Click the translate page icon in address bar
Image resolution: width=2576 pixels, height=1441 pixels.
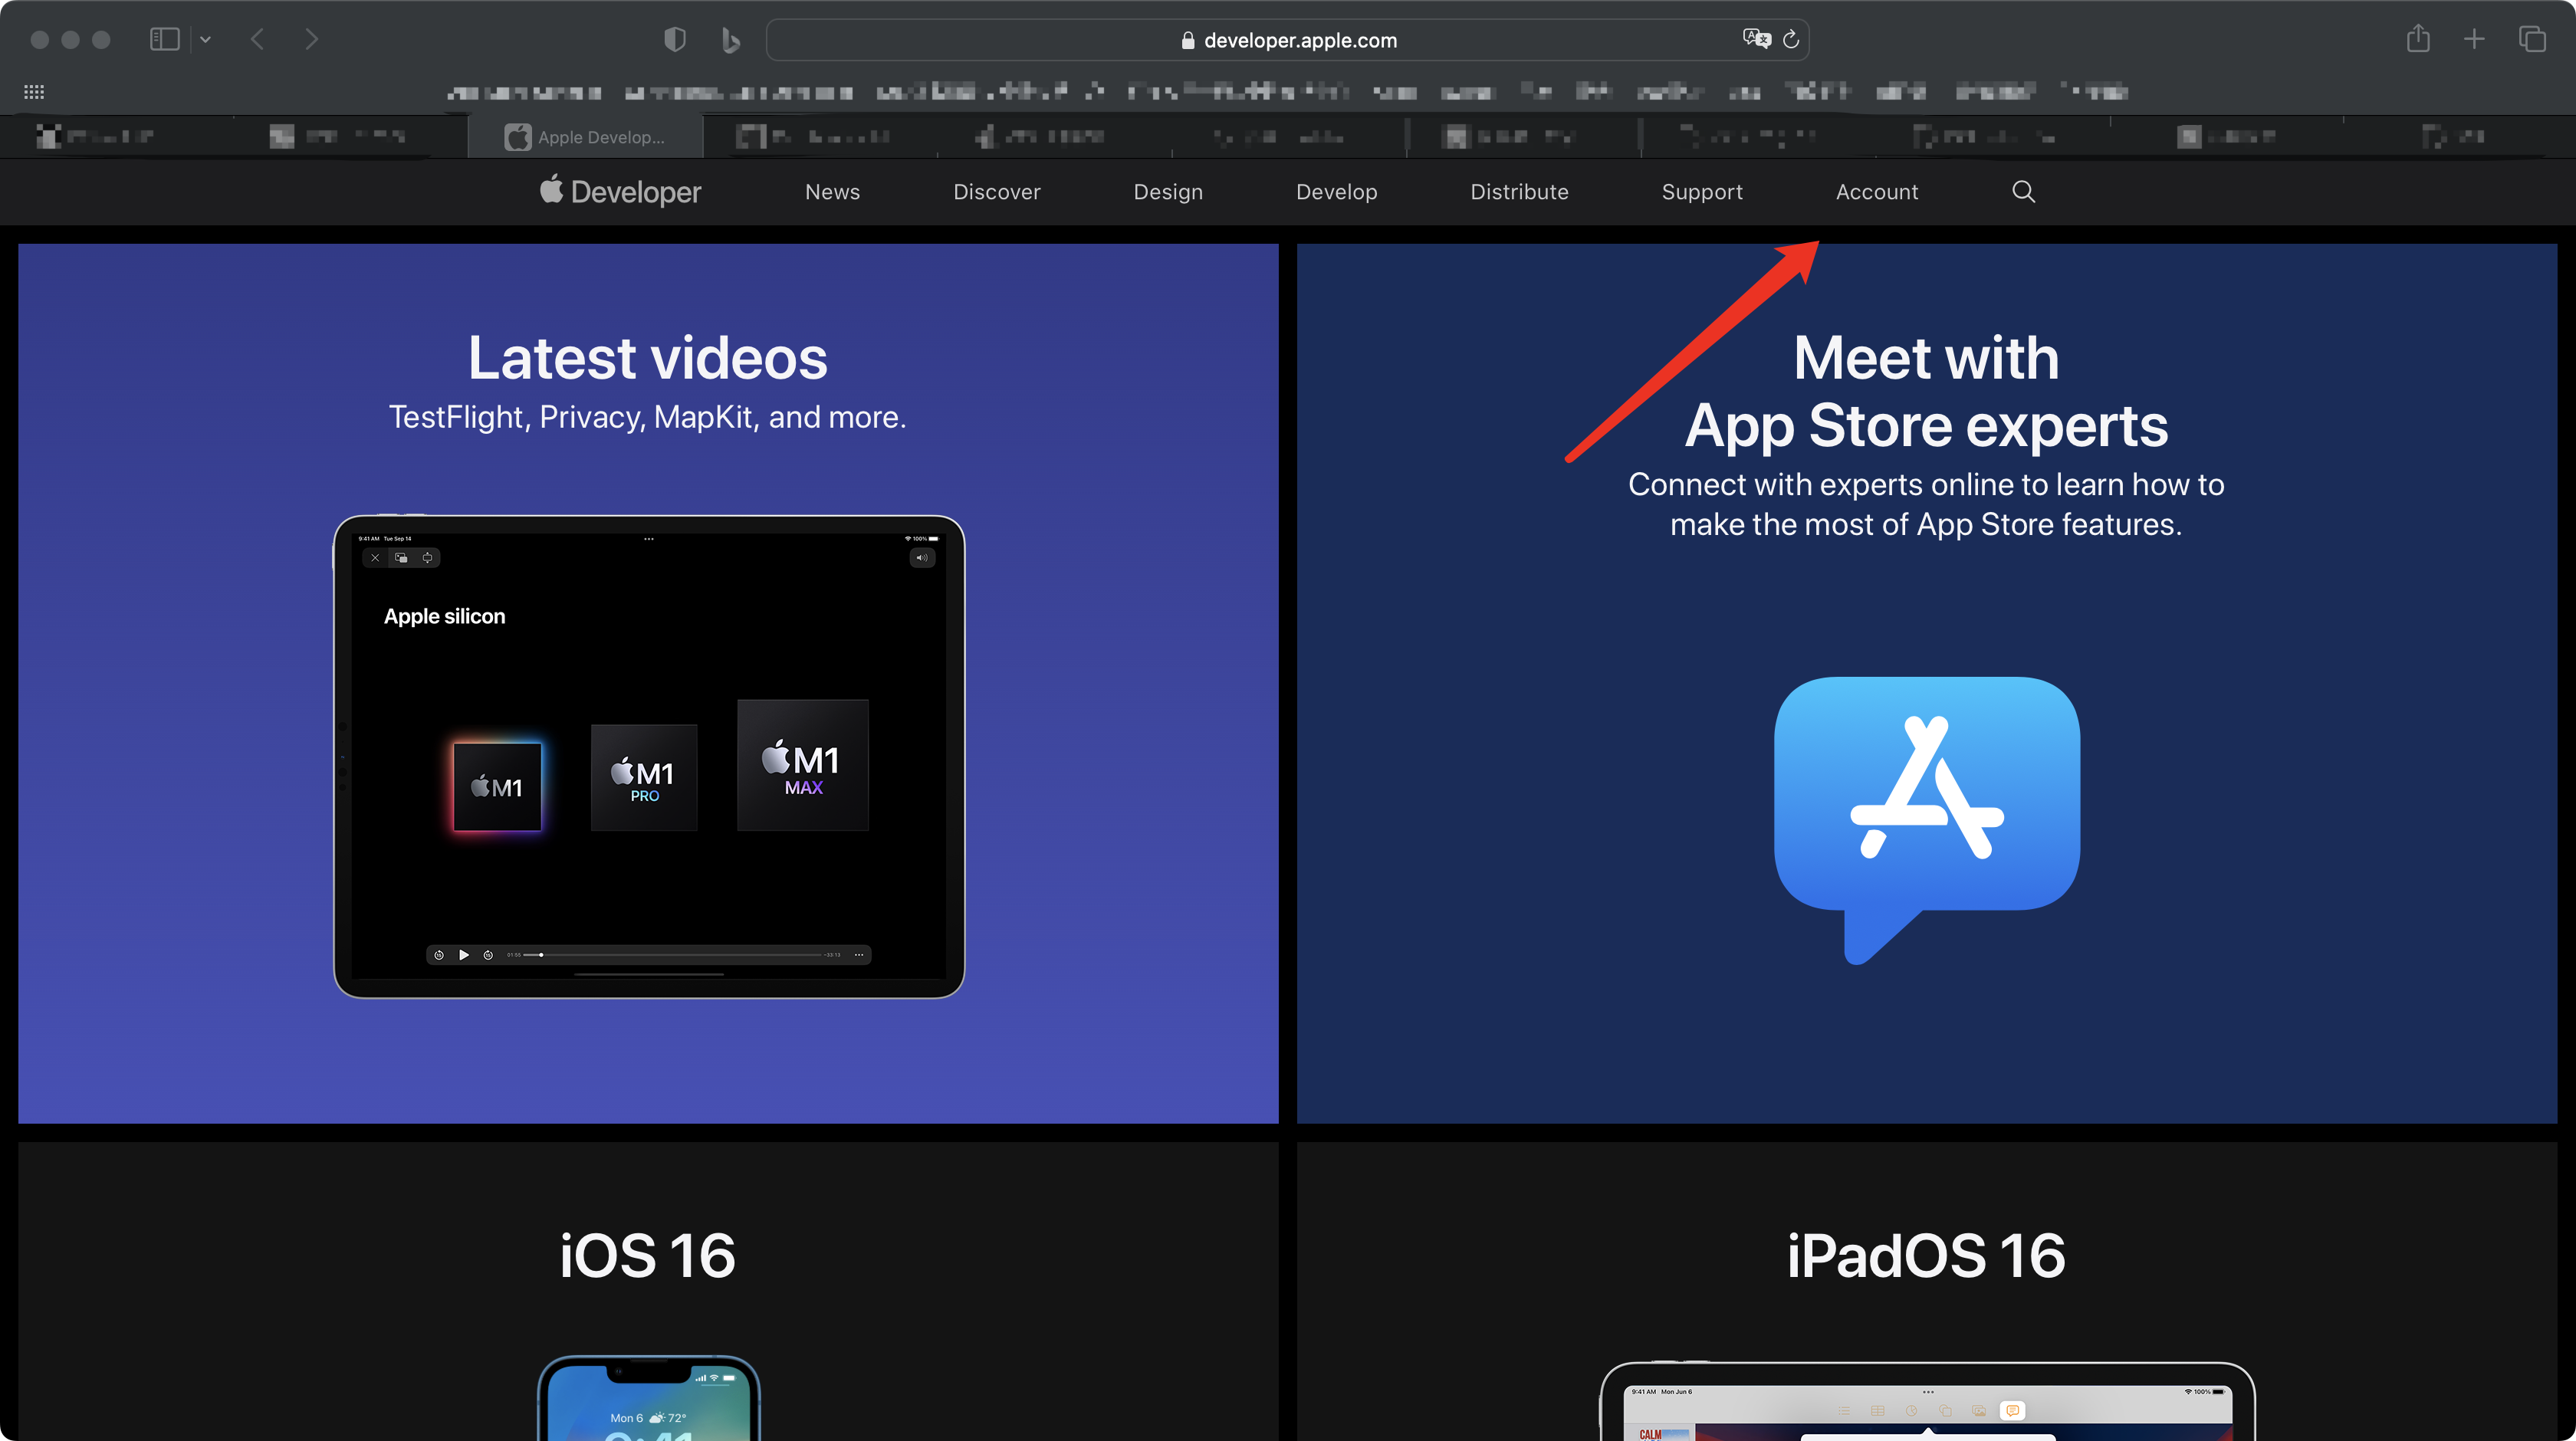click(1756, 39)
